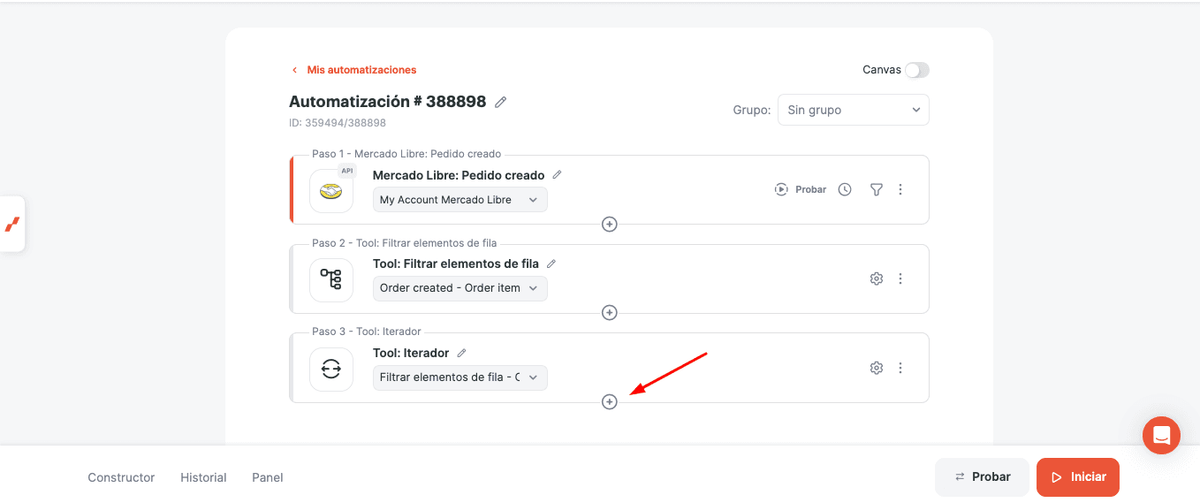The height and width of the screenshot is (504, 1200).
Task: Click the Filtrar elementos de fila tool icon
Action: pyautogui.click(x=331, y=279)
